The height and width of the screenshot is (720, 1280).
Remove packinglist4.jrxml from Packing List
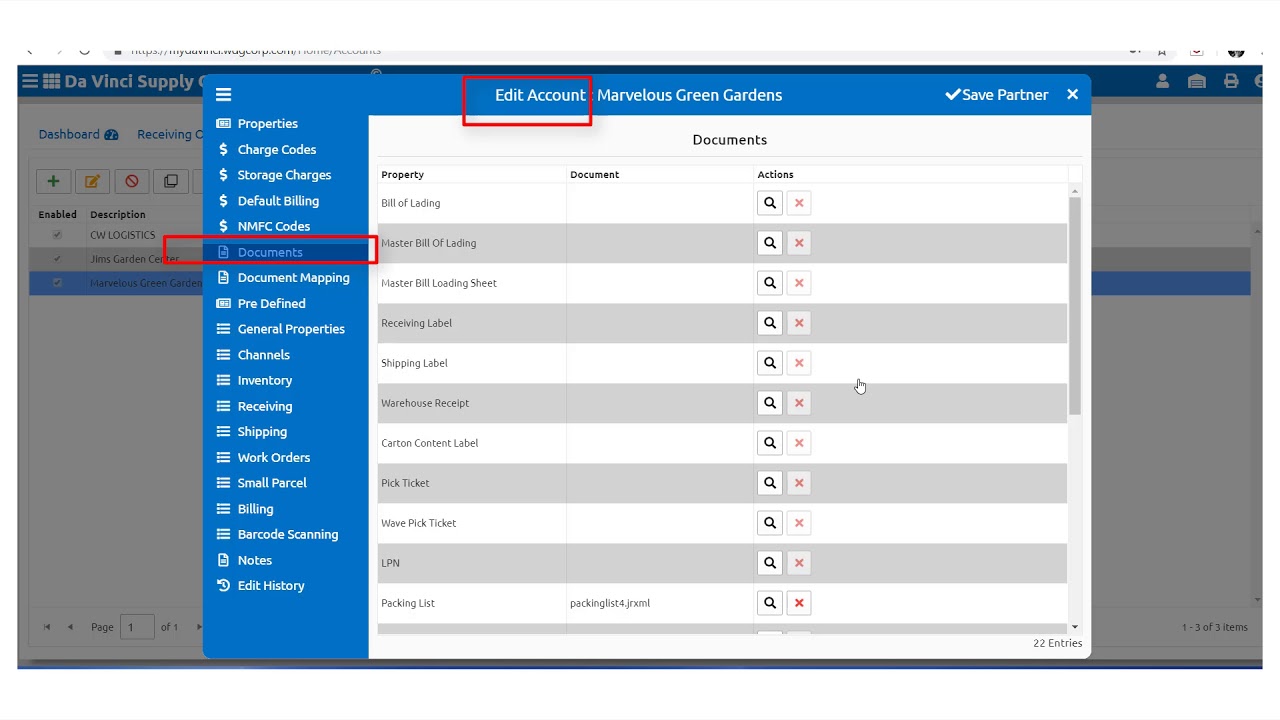pyautogui.click(x=799, y=603)
